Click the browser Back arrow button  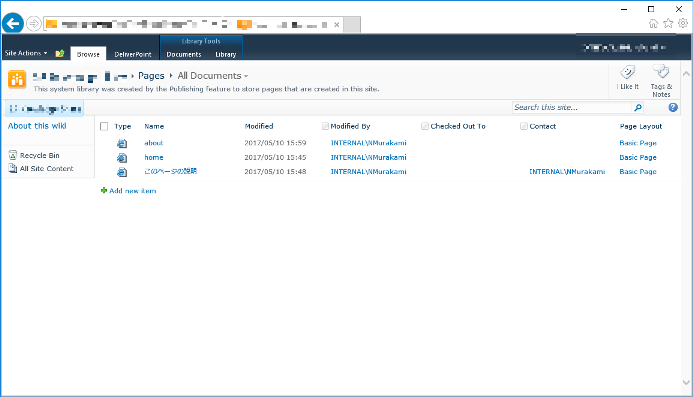click(x=13, y=23)
